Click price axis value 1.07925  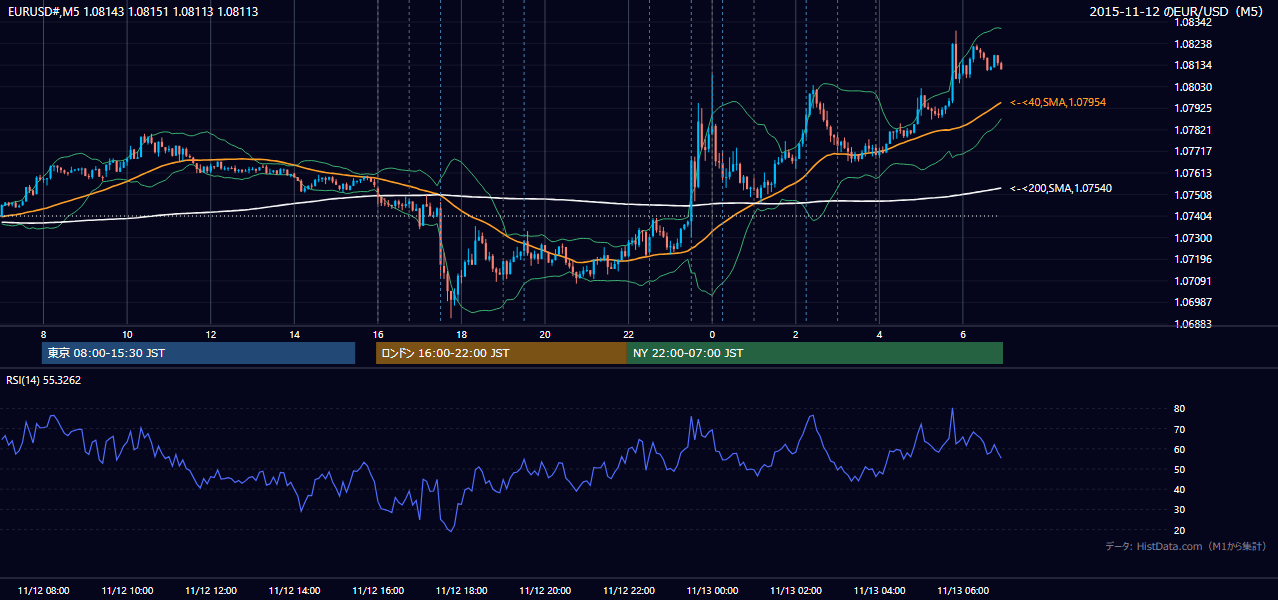click(x=1194, y=108)
